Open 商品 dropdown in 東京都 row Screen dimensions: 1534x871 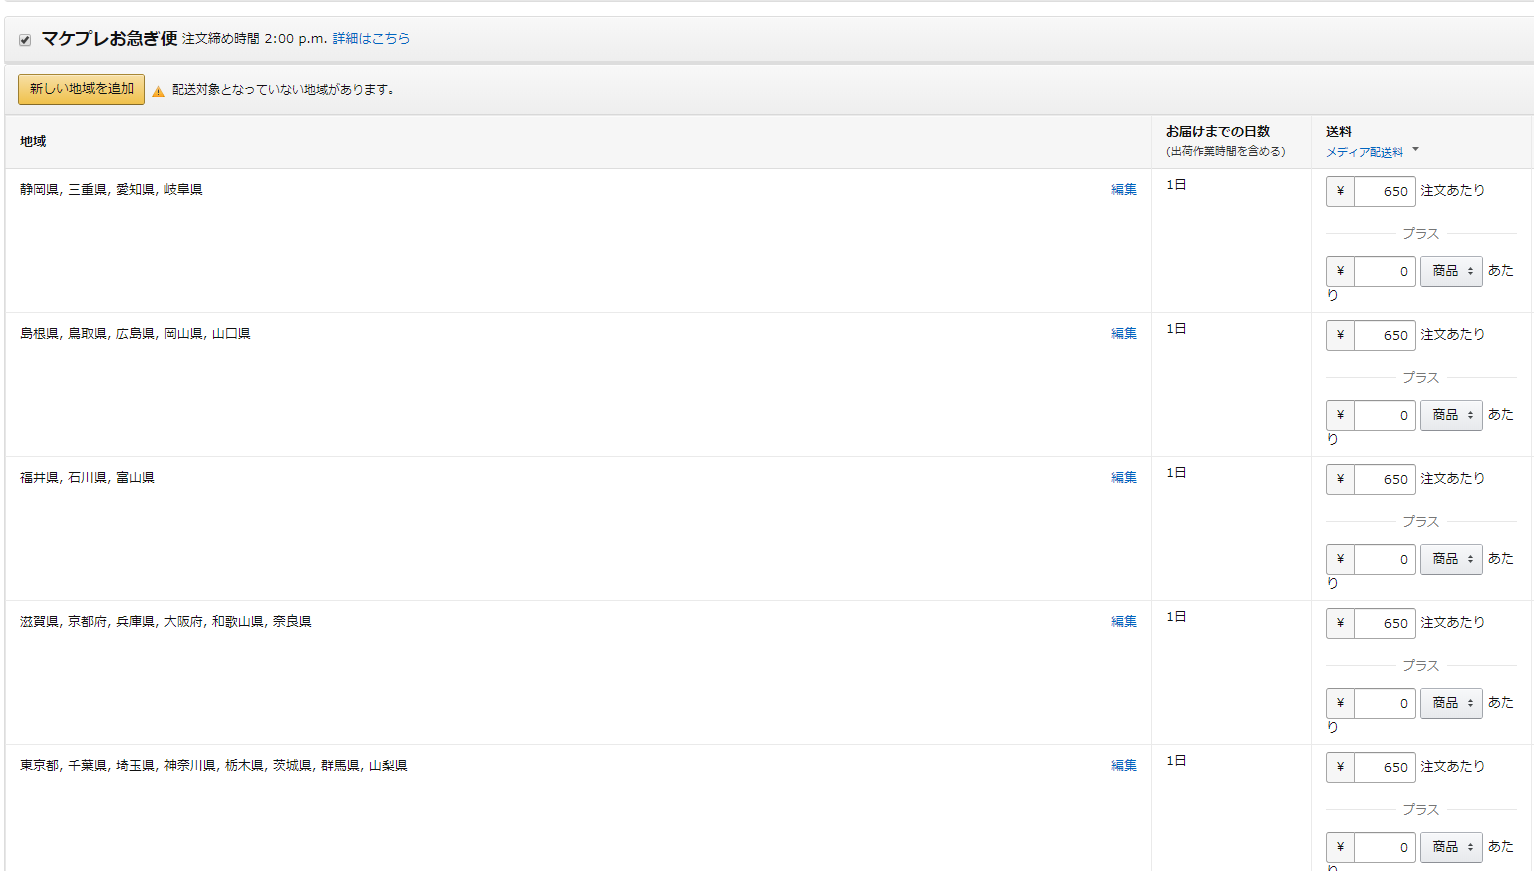[x=1451, y=847]
